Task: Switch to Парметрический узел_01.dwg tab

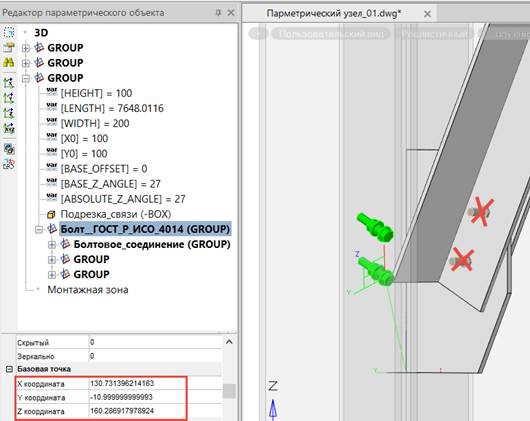Action: 334,14
